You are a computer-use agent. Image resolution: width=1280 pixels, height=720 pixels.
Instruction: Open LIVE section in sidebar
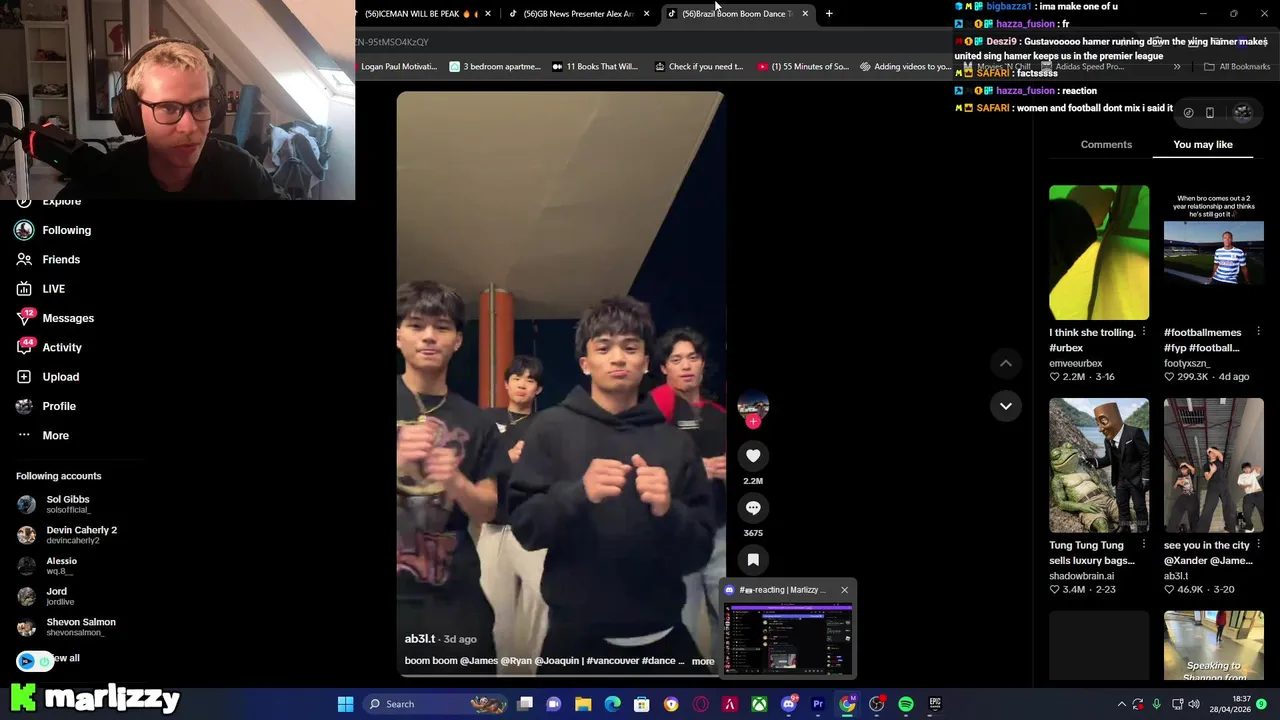point(40,289)
